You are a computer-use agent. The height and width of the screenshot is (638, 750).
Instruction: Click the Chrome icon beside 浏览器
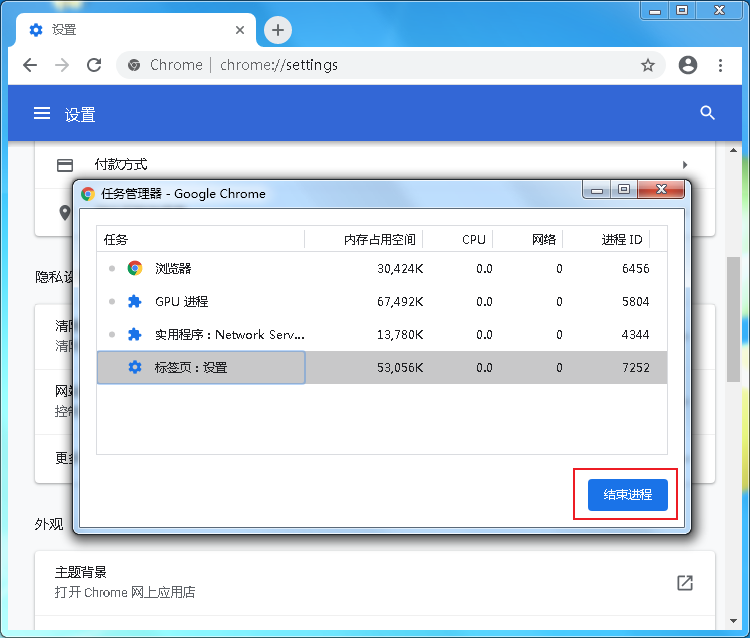point(135,268)
